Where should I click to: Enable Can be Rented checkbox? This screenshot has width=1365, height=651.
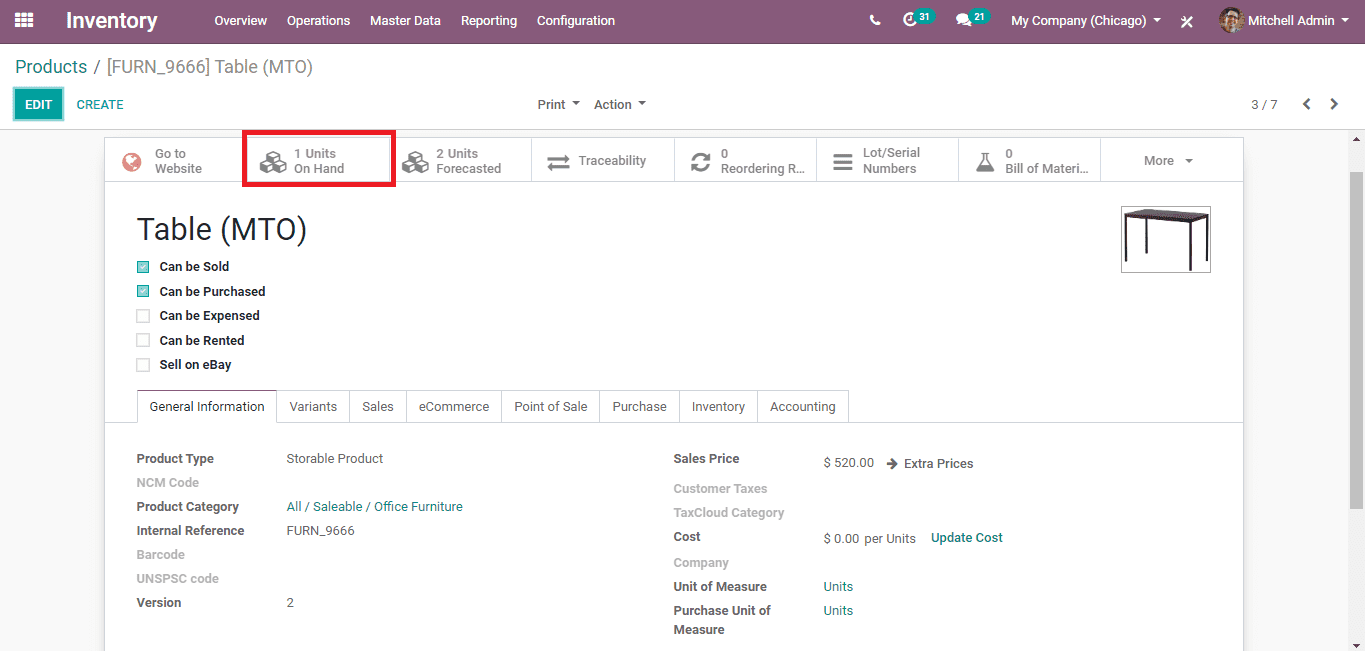tap(143, 341)
